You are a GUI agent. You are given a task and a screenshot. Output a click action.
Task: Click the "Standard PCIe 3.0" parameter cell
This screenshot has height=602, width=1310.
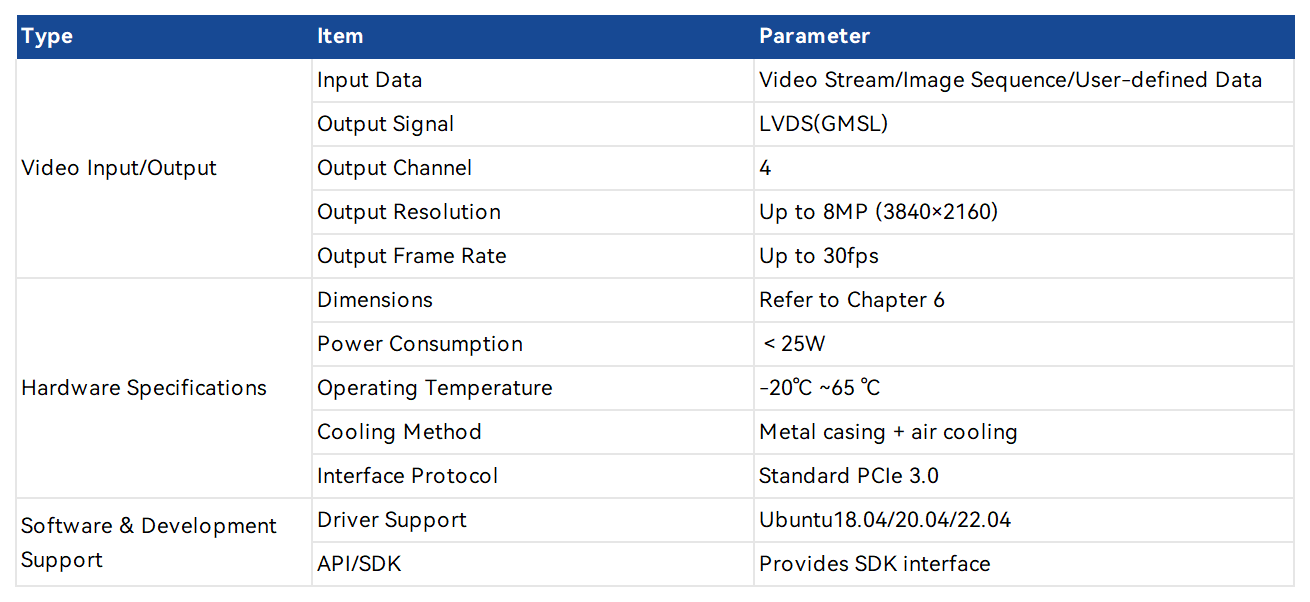(x=848, y=476)
